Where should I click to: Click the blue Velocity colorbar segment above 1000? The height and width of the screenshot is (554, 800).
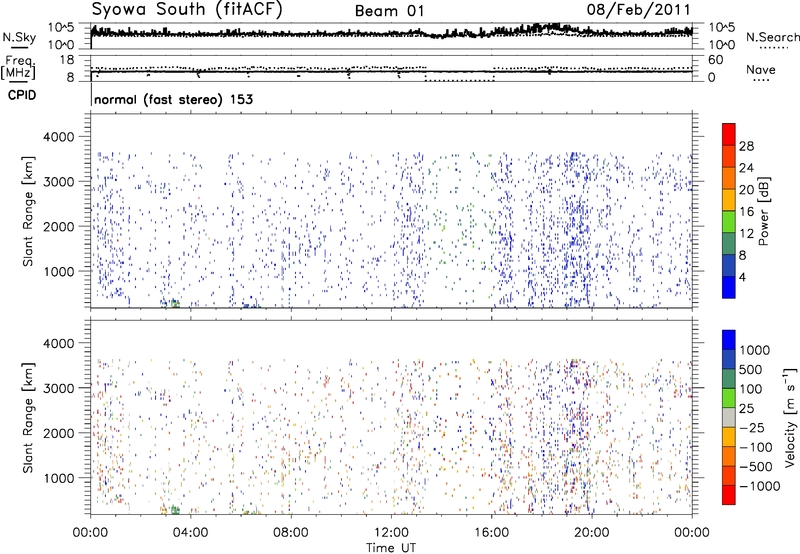click(729, 340)
